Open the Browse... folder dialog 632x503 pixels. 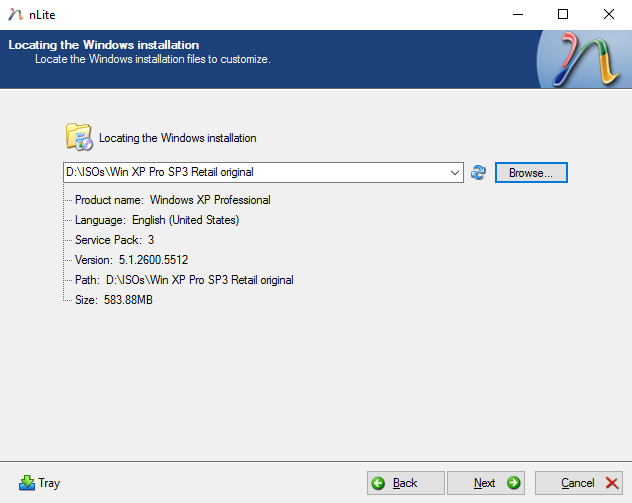[531, 173]
